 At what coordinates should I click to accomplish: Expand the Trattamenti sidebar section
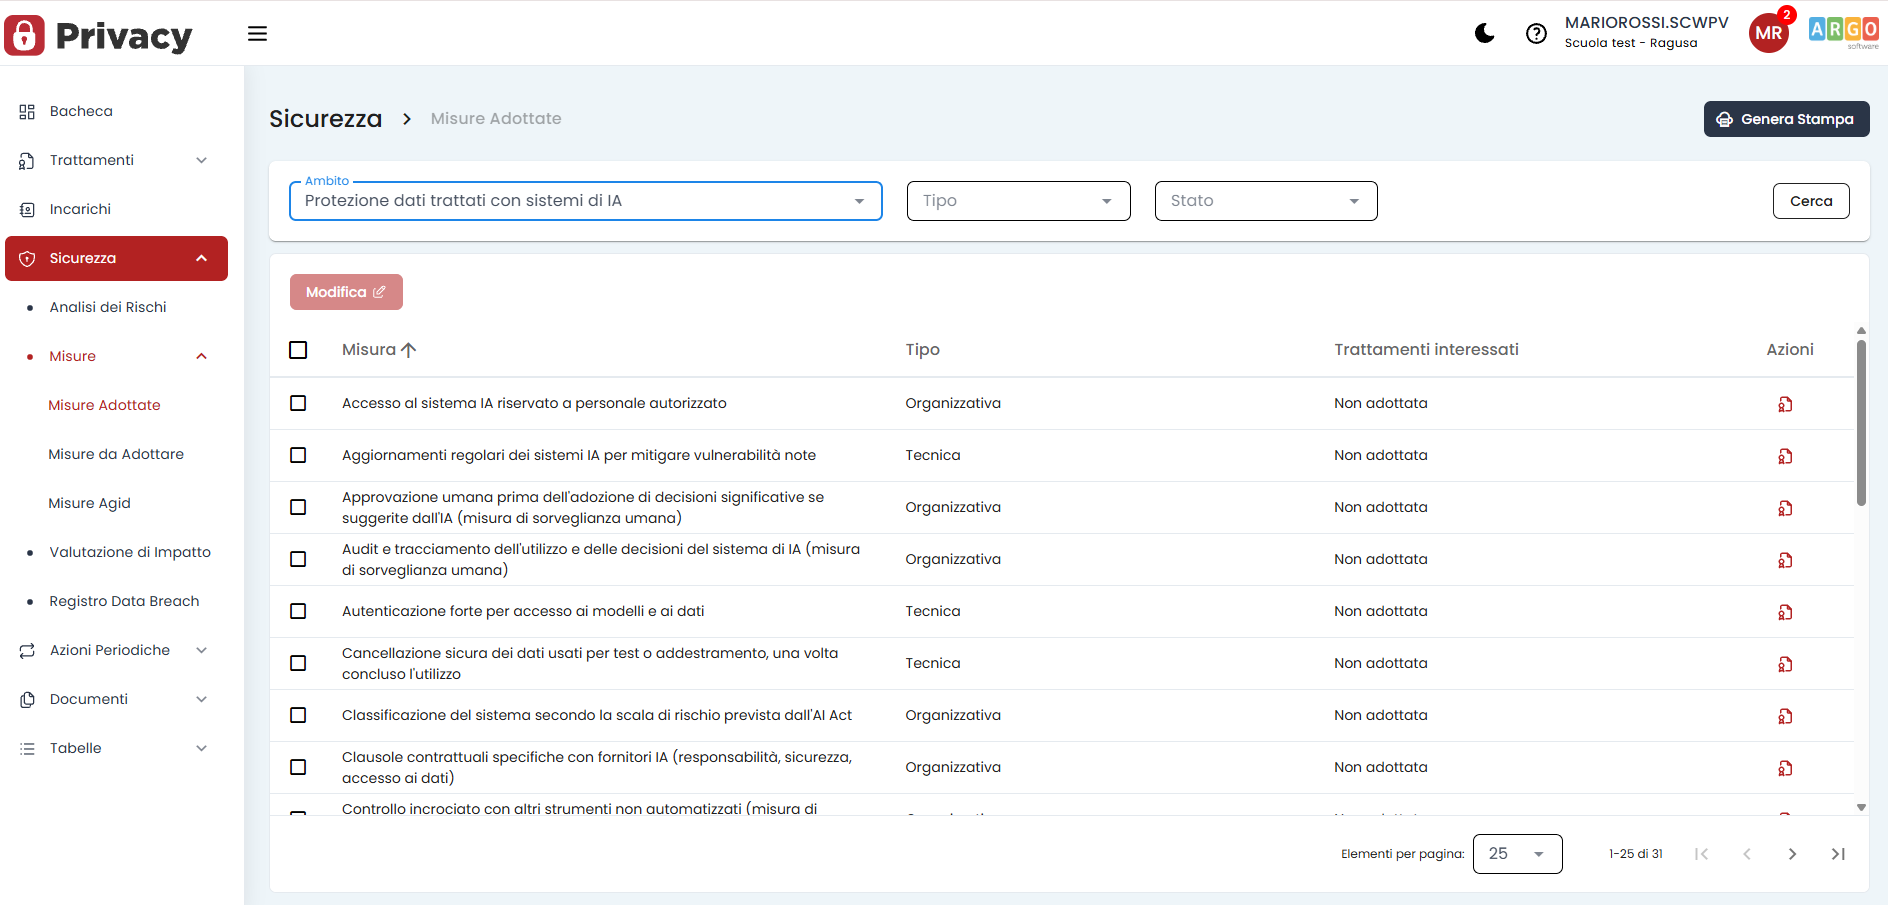point(116,160)
